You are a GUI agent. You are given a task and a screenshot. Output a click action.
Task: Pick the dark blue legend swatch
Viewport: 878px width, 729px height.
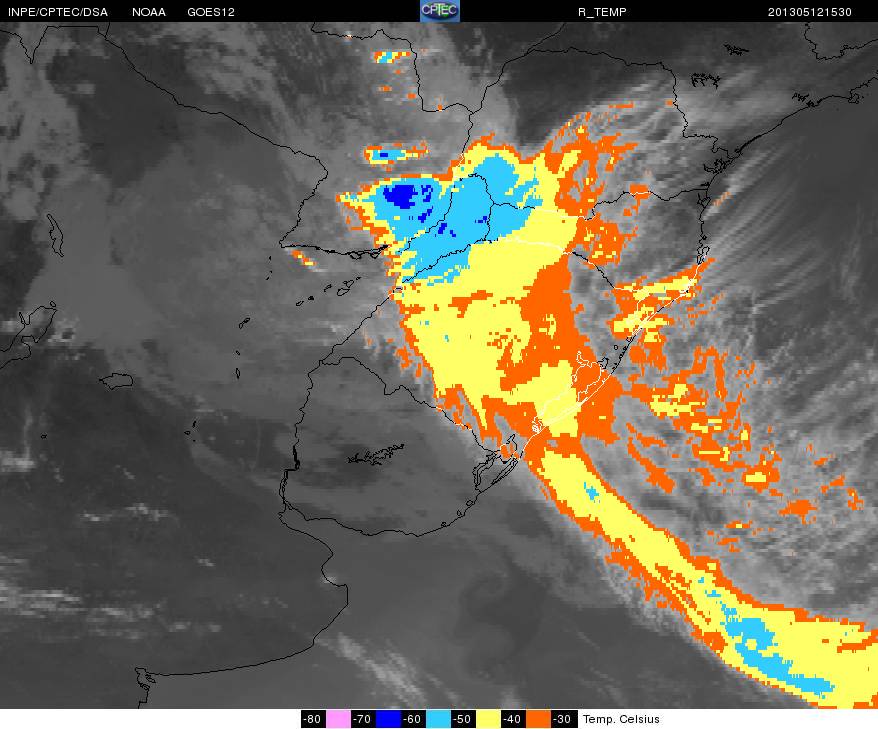pos(388,719)
